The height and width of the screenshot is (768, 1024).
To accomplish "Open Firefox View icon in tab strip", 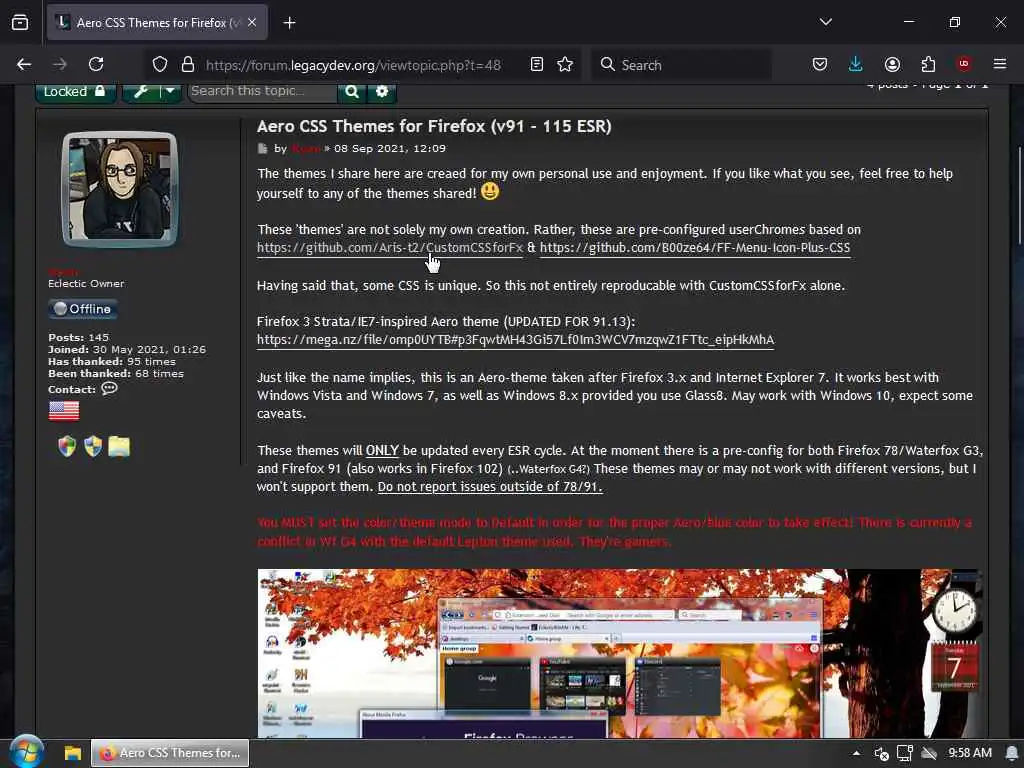I will (x=20, y=22).
